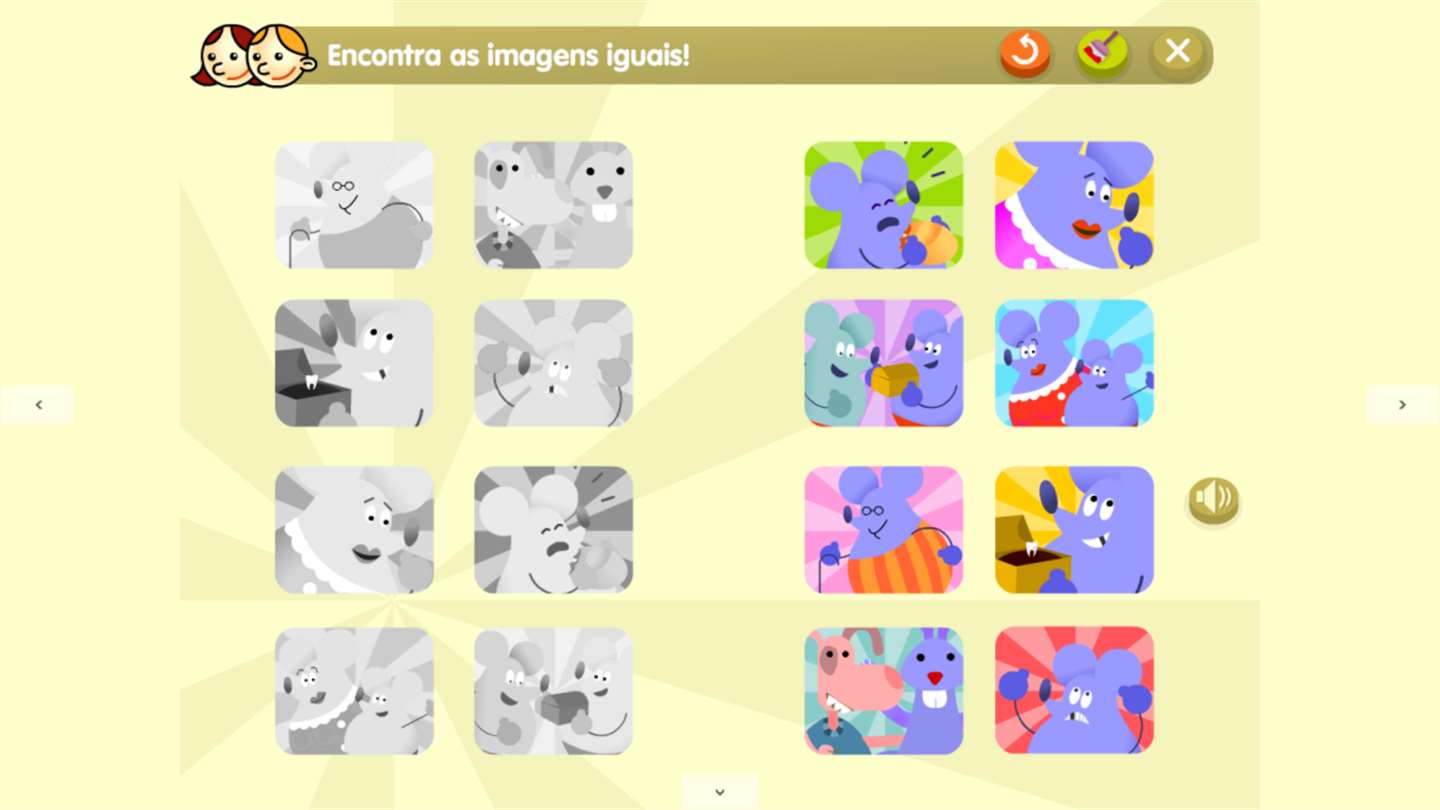
Task: Pick colored mother and child mice on blue card
Action: coord(1074,363)
